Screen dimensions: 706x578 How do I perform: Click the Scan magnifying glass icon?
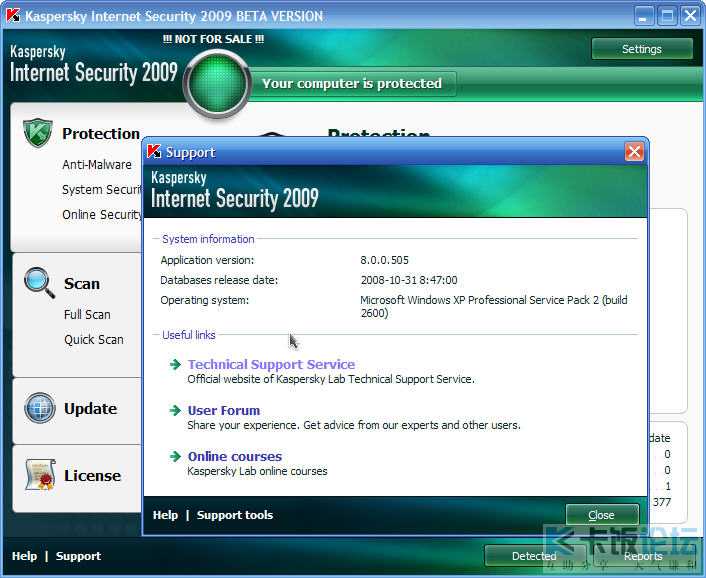tap(40, 283)
